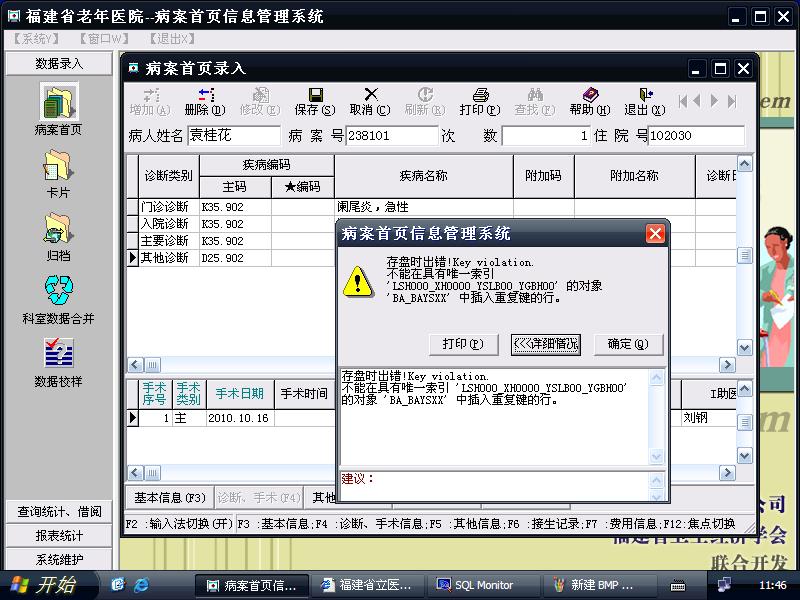The height and width of the screenshot is (600, 800).
Task: Click the 删除(D) toolbar icon
Action: click(205, 102)
